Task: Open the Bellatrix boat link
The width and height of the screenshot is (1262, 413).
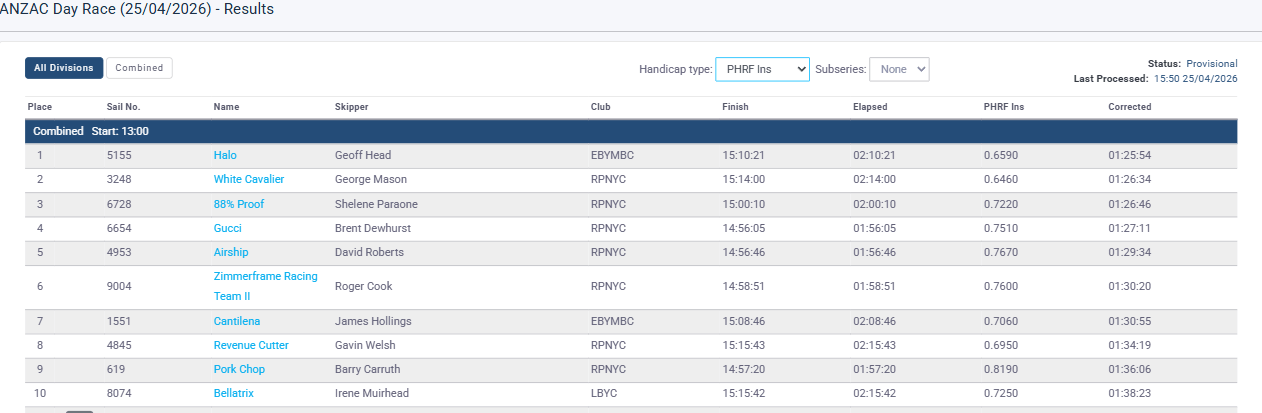Action: (234, 394)
